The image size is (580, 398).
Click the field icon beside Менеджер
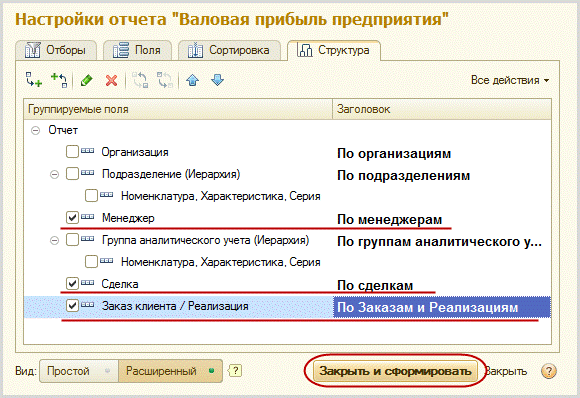tap(87, 216)
